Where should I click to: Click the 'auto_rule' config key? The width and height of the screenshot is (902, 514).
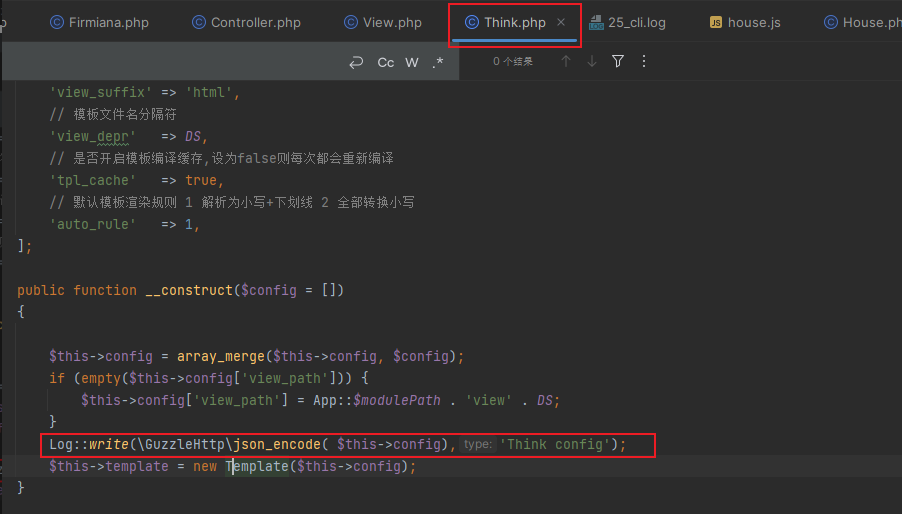pyautogui.click(x=93, y=224)
